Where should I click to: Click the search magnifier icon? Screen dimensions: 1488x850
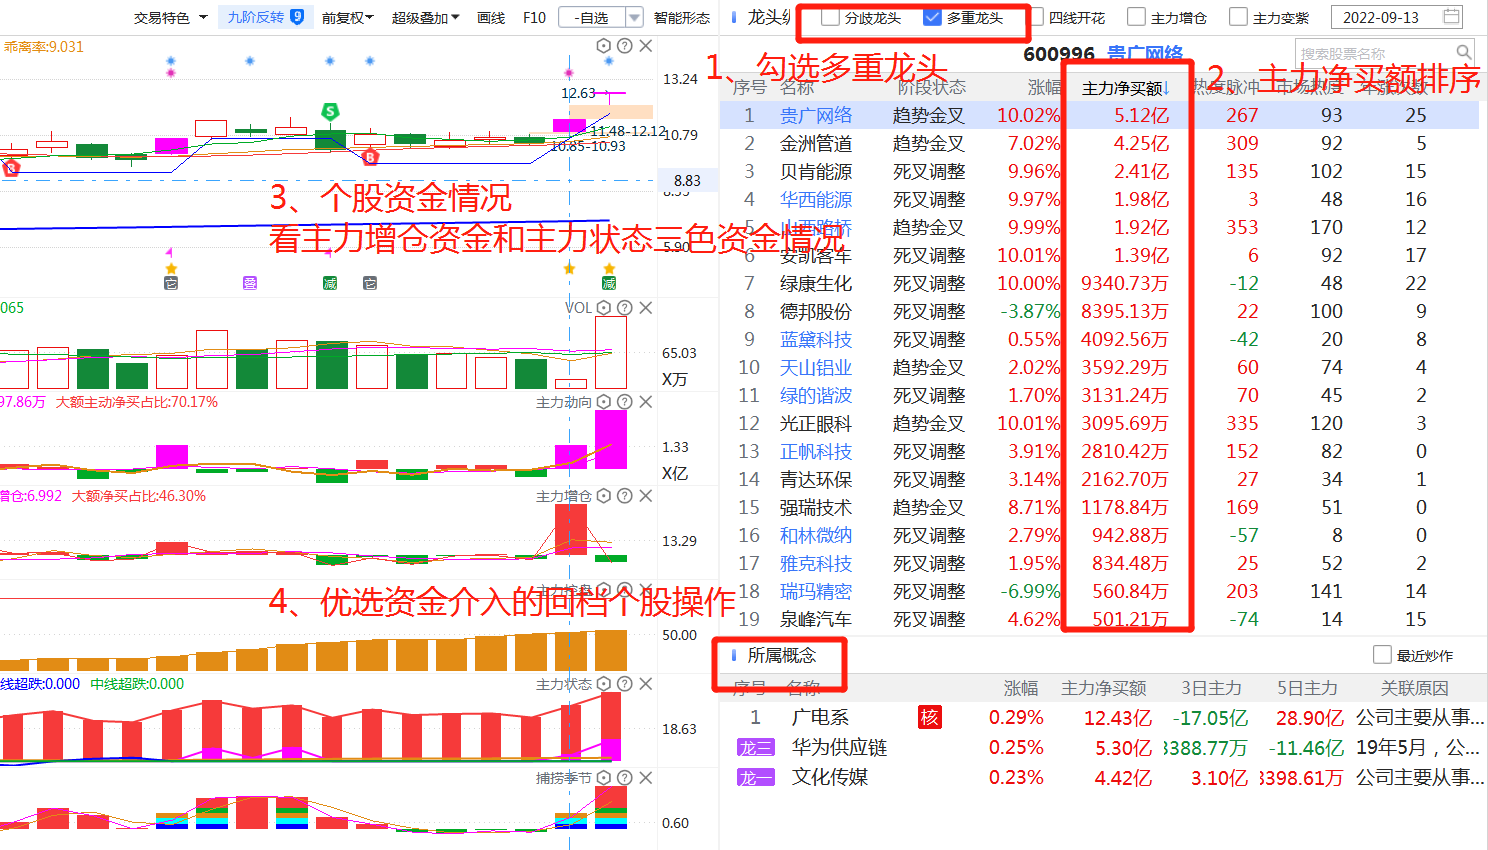pyautogui.click(x=1464, y=52)
